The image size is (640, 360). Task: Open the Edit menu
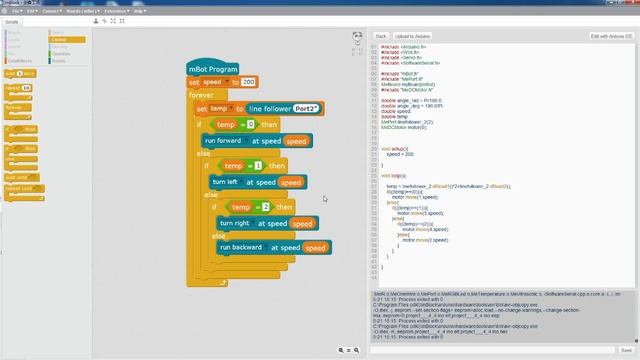tap(32, 11)
